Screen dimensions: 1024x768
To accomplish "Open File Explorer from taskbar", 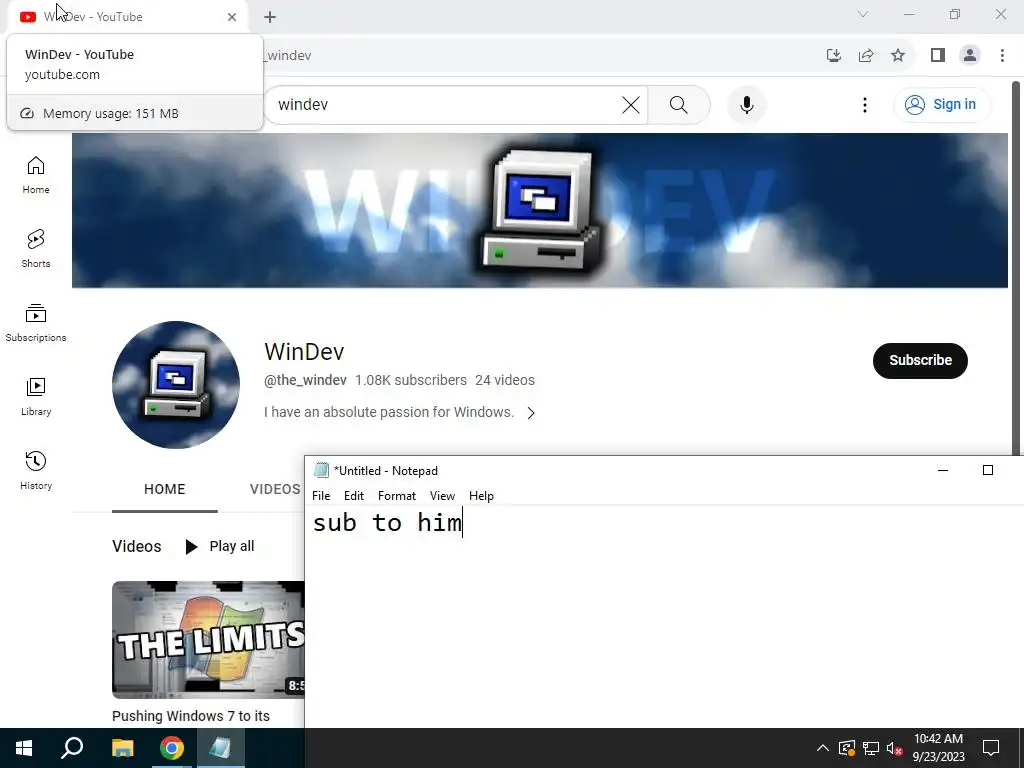I will tap(122, 748).
